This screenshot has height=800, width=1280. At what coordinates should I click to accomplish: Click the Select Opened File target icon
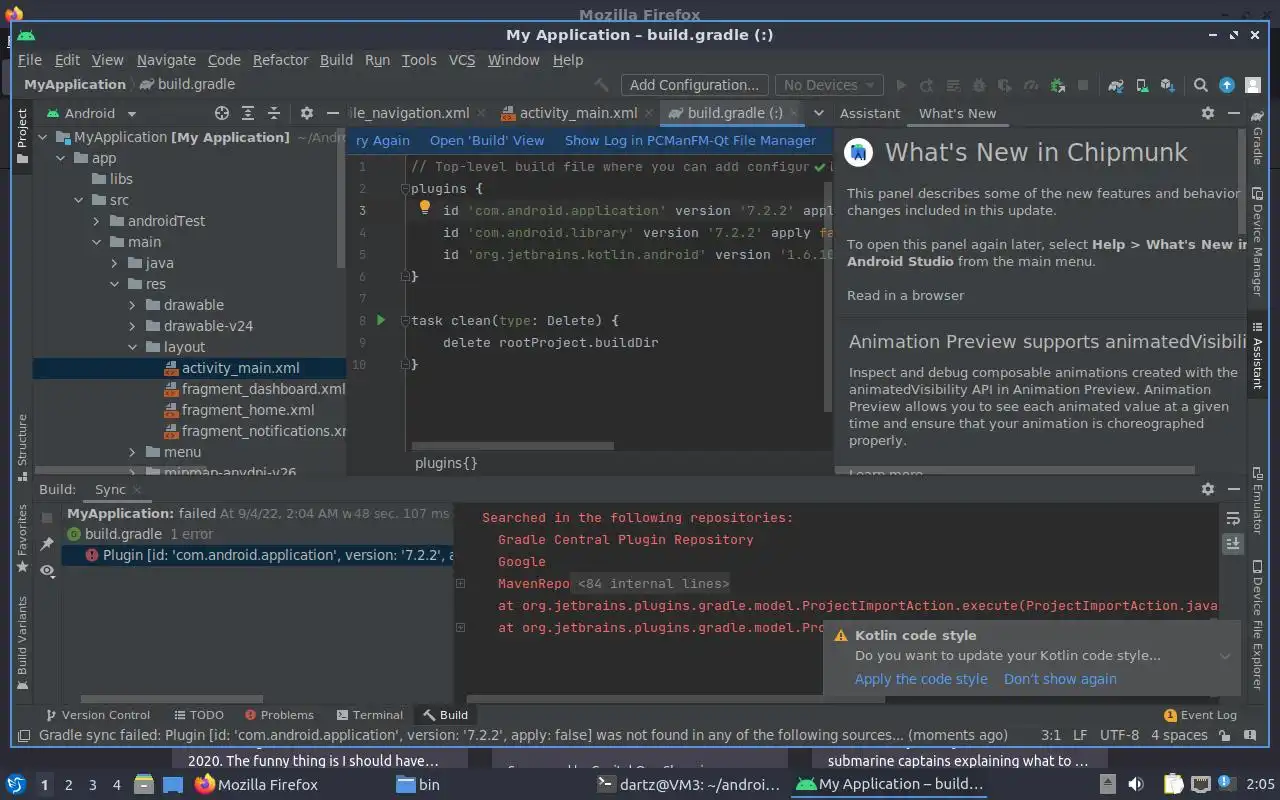pos(222,113)
